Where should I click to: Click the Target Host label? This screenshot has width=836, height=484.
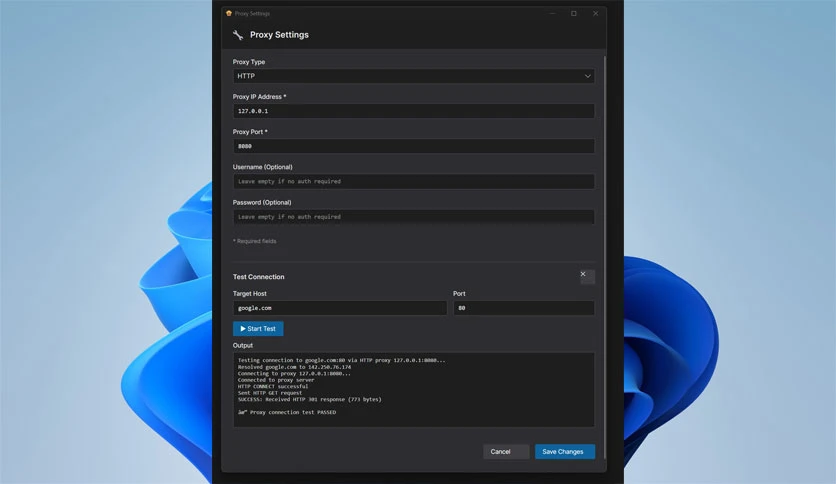tap(250, 294)
